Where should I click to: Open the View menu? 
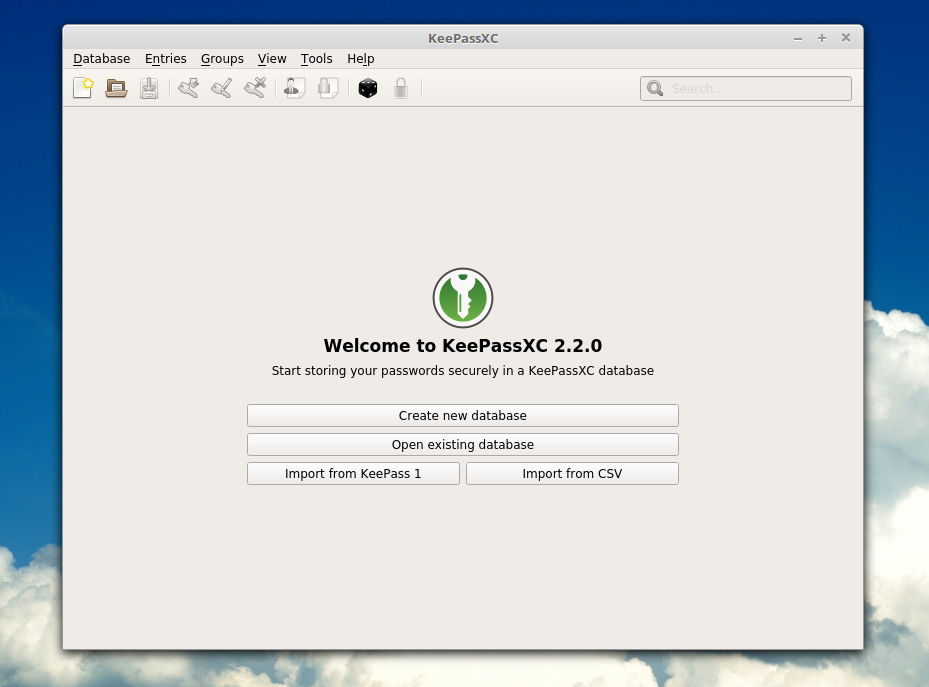tap(272, 59)
